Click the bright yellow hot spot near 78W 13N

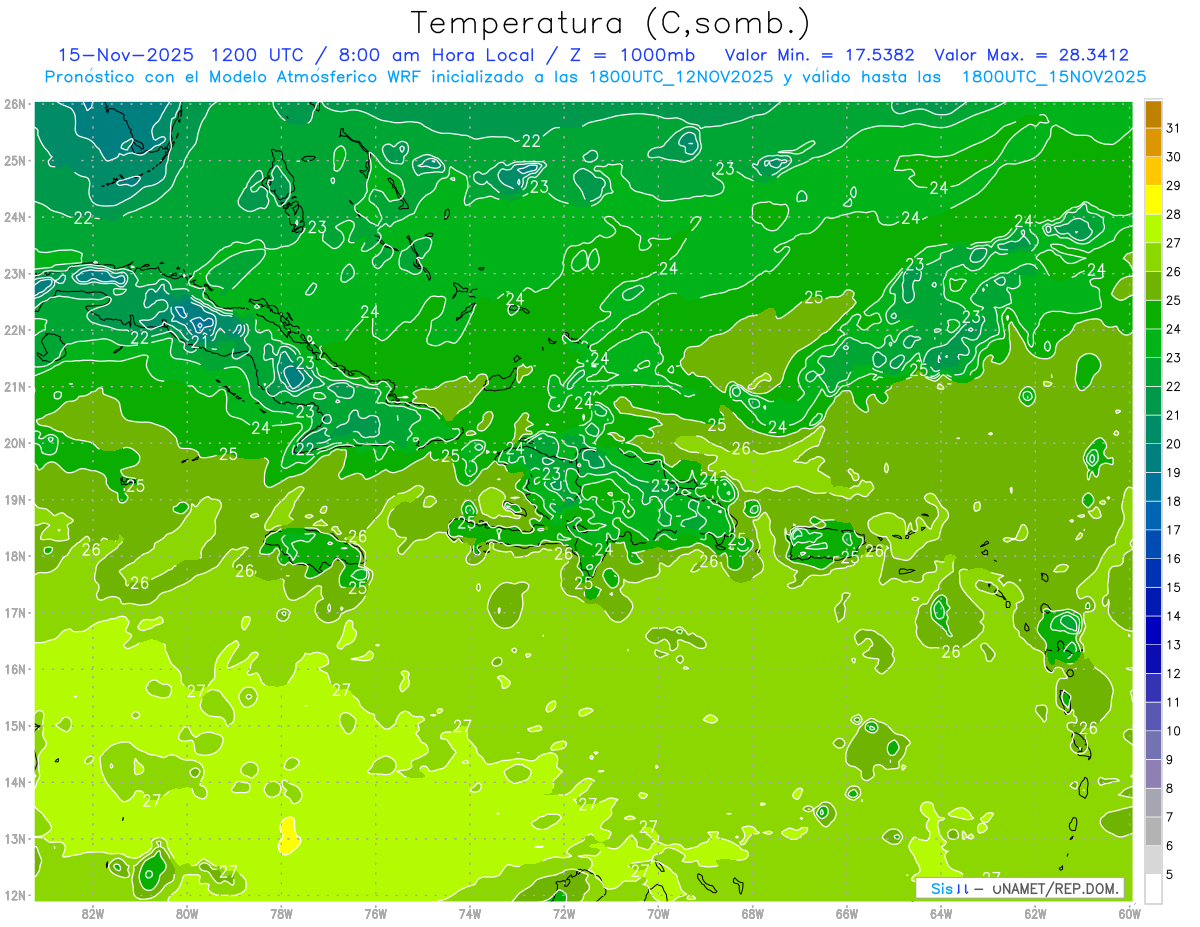288,835
